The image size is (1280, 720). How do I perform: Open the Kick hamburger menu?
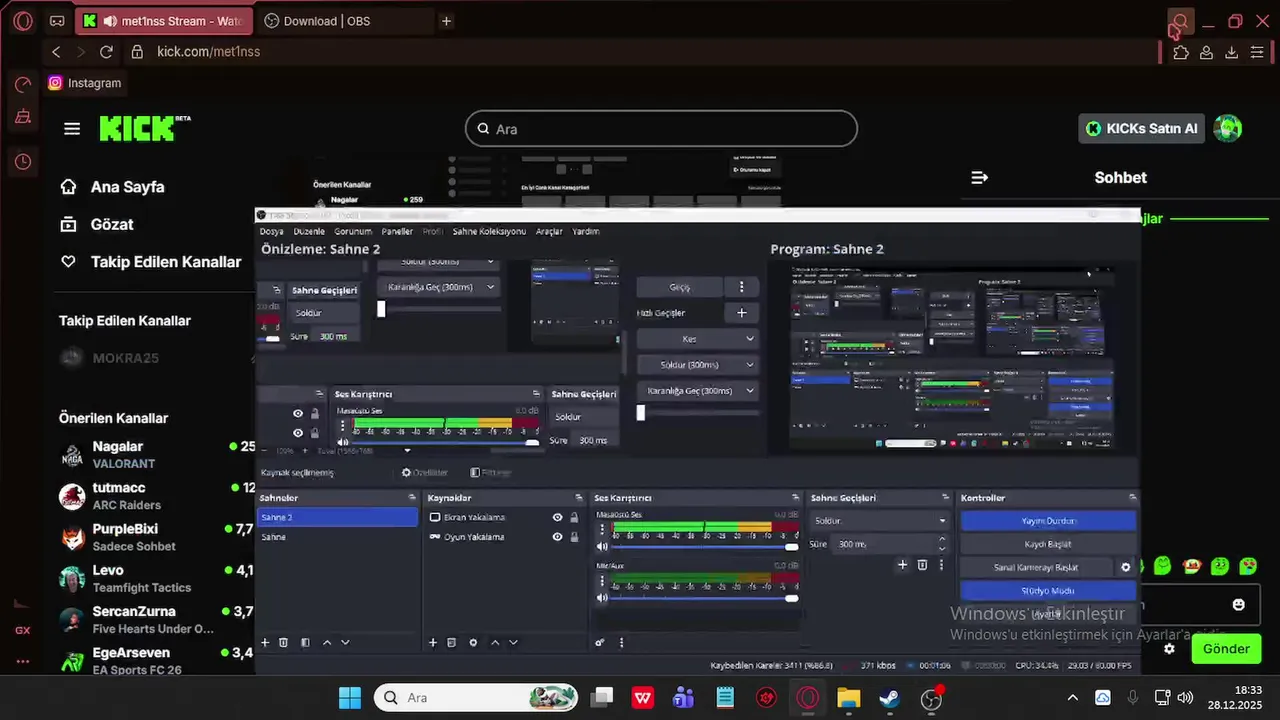pos(72,128)
